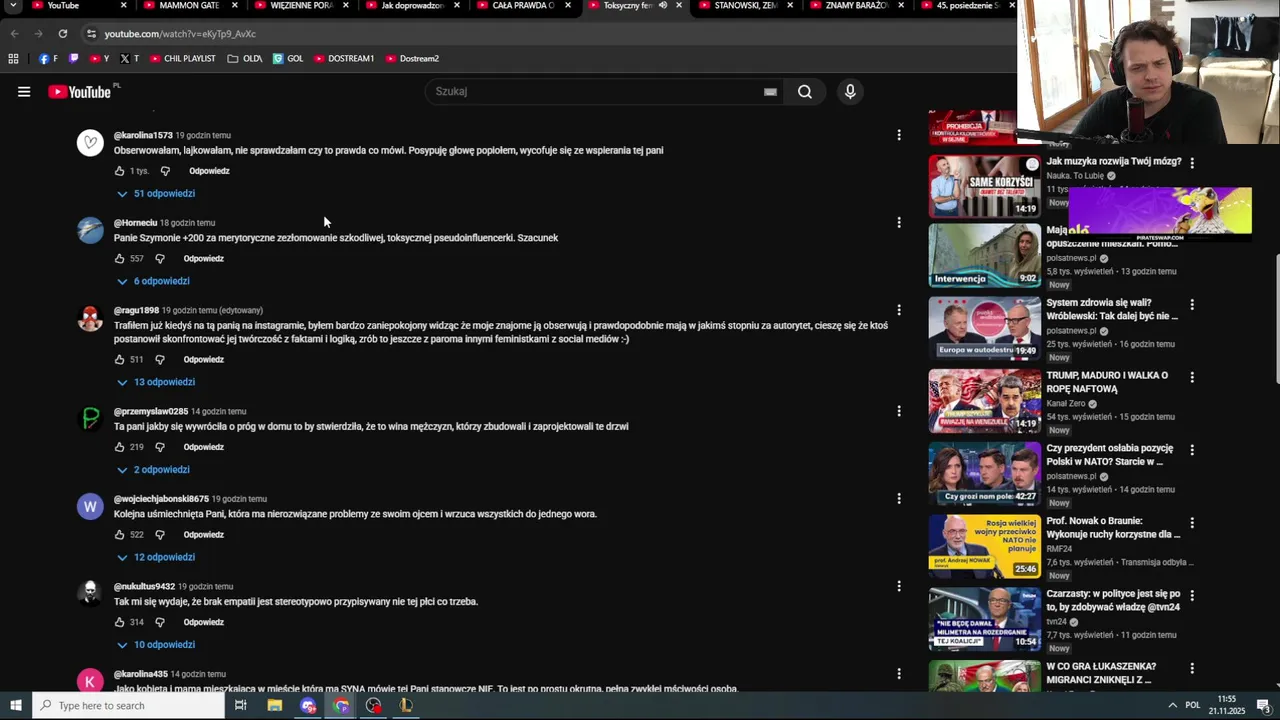Image resolution: width=1280 pixels, height=720 pixels.
Task: Open the browser apps grid bookmark icon
Action: tap(13, 59)
